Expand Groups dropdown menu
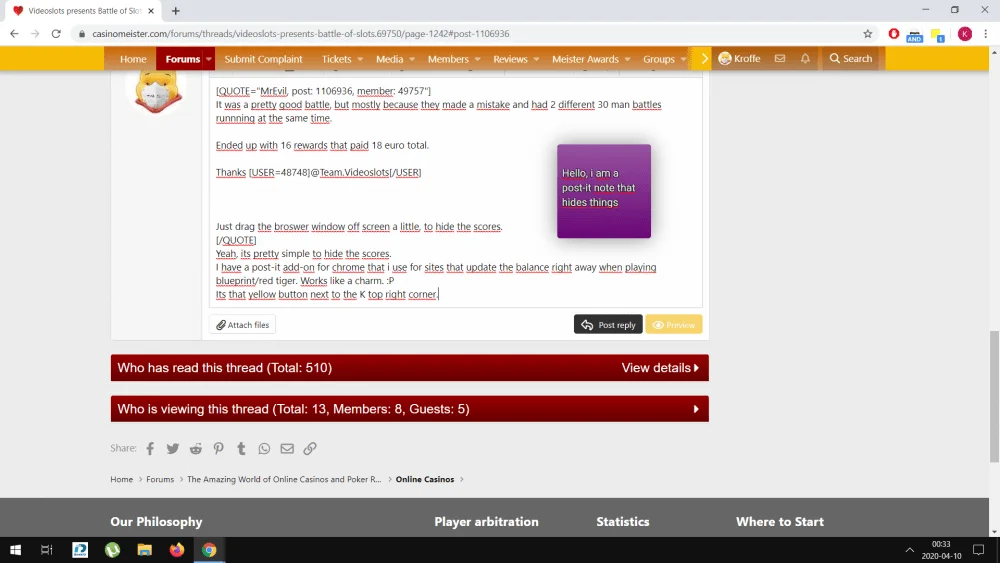1000x563 pixels. click(x=683, y=59)
